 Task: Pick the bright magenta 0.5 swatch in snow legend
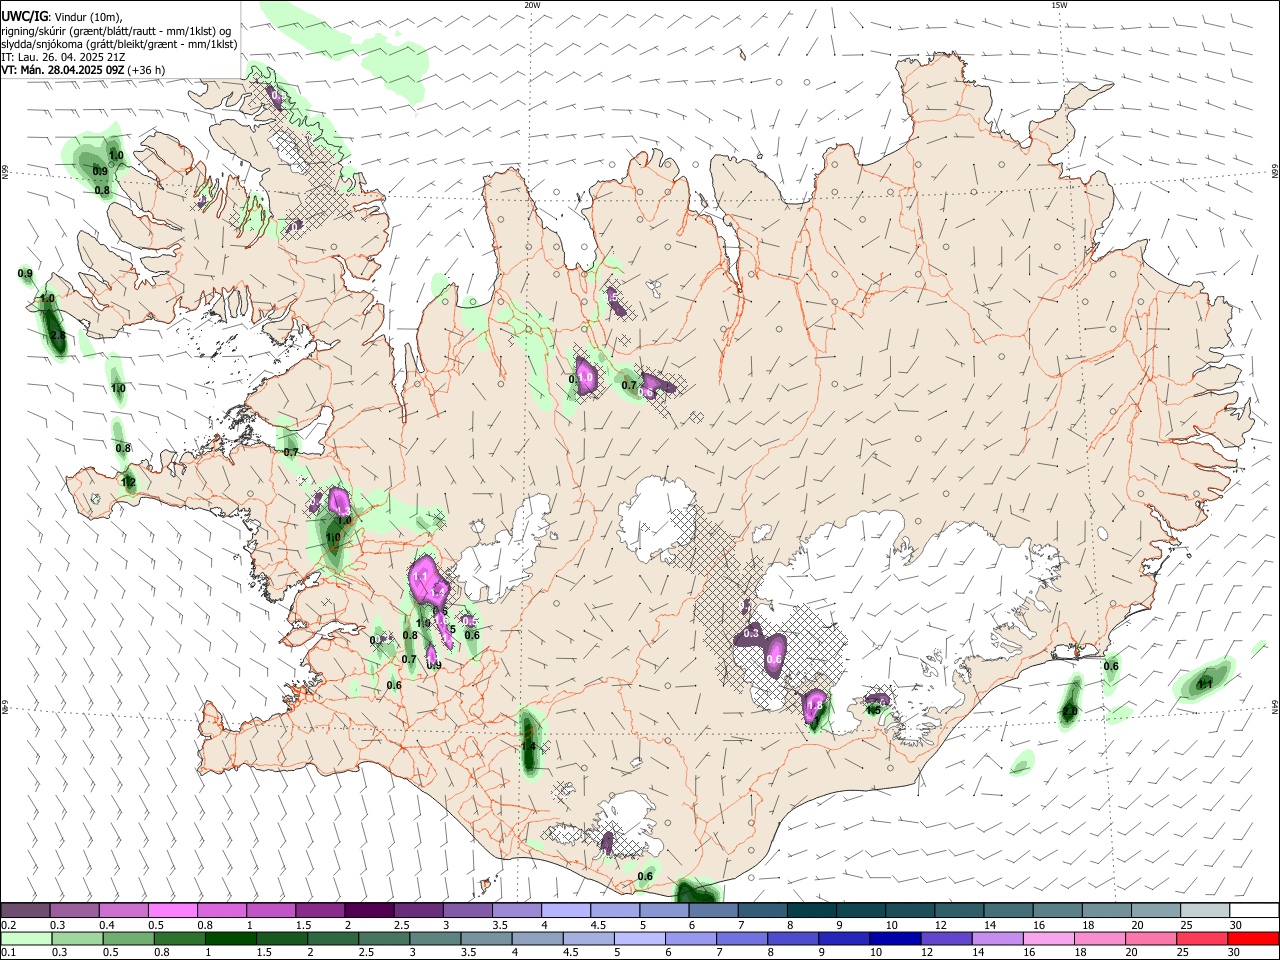173,910
